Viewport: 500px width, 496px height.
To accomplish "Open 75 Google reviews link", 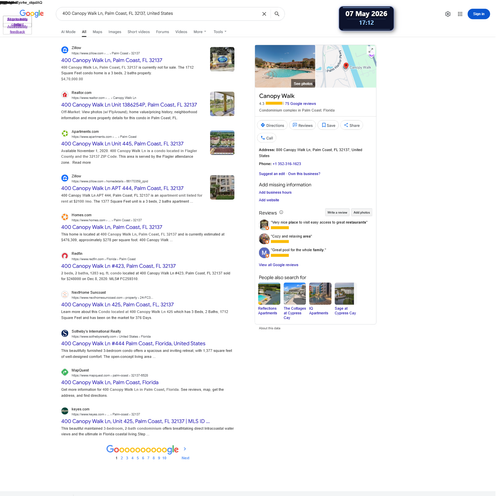I will (300, 104).
